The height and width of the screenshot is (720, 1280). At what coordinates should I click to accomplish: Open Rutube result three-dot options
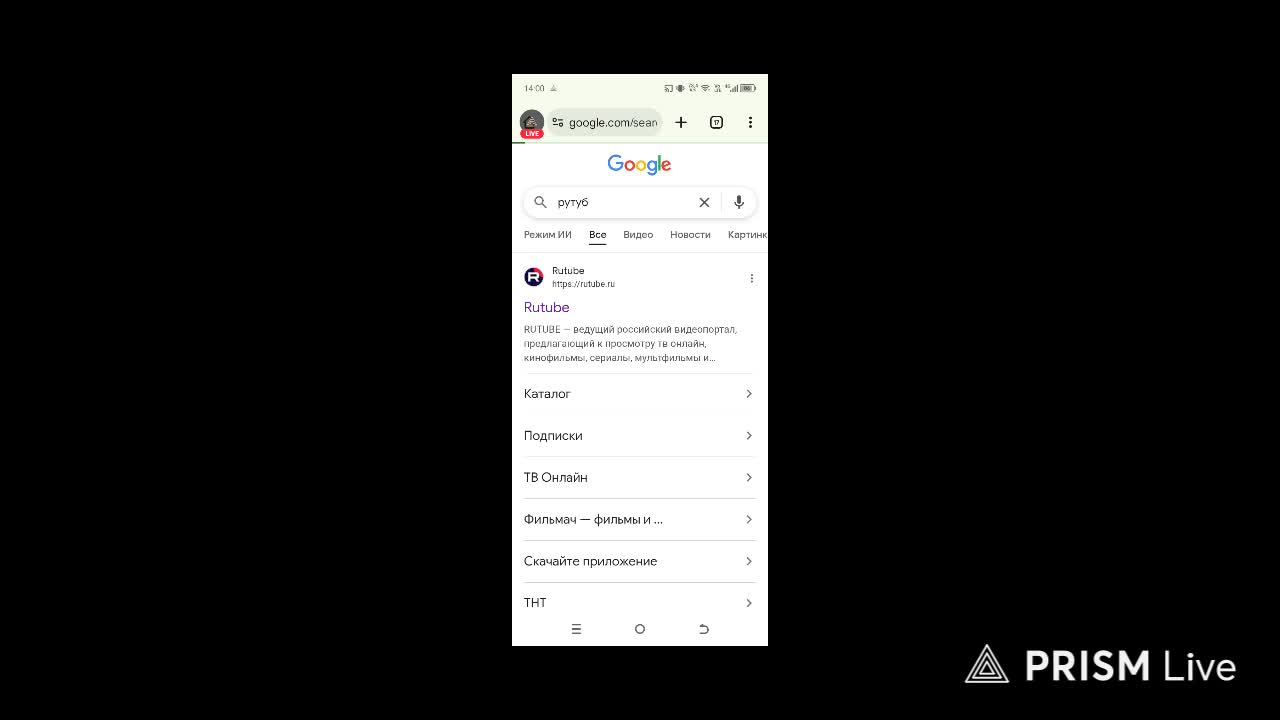(x=752, y=278)
